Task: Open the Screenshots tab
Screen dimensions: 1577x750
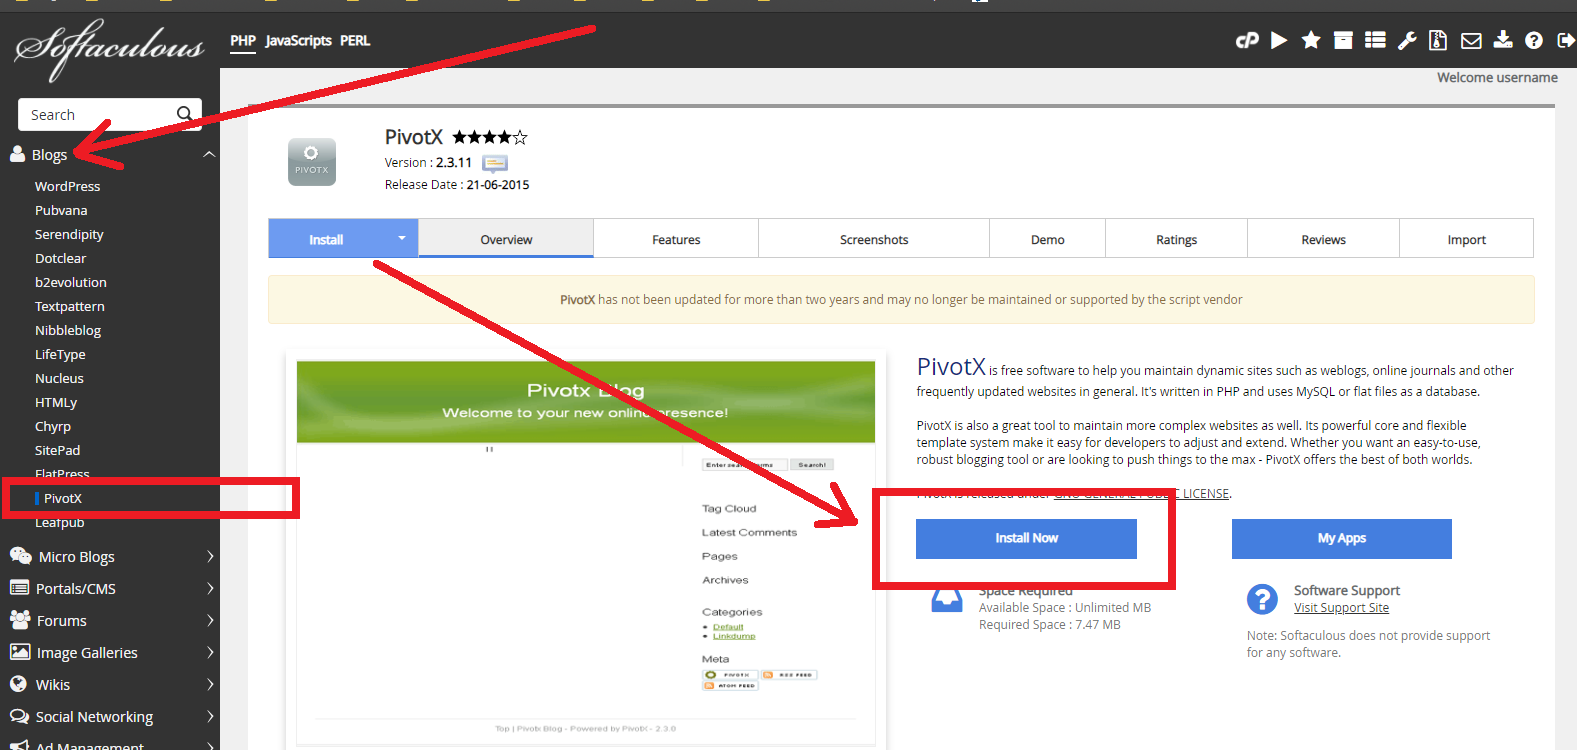Action: click(874, 239)
